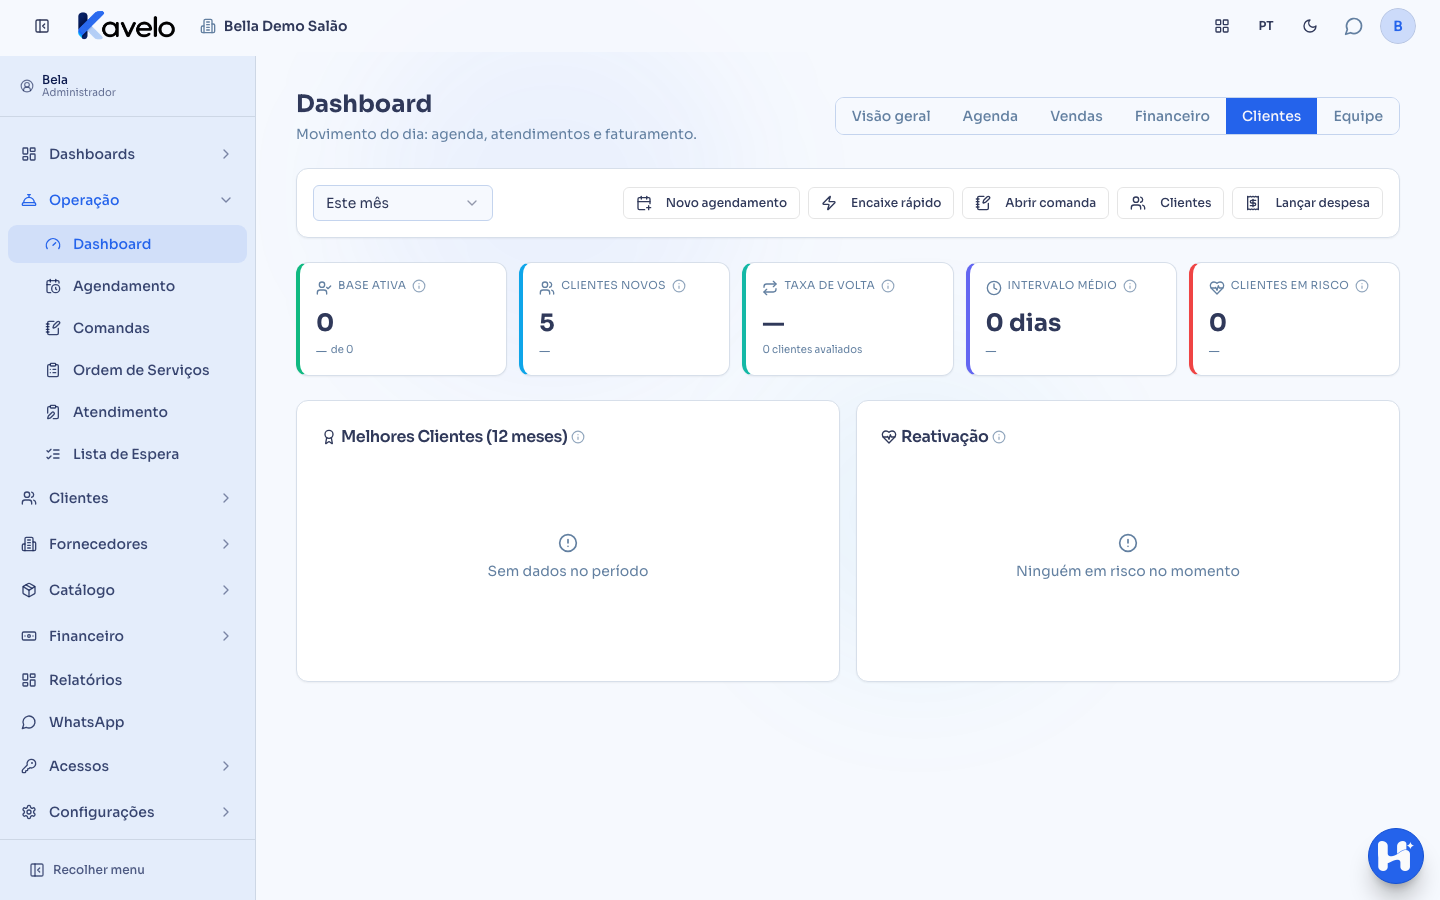Click the Kavelo logo
The width and height of the screenshot is (1440, 900).
coord(127,26)
